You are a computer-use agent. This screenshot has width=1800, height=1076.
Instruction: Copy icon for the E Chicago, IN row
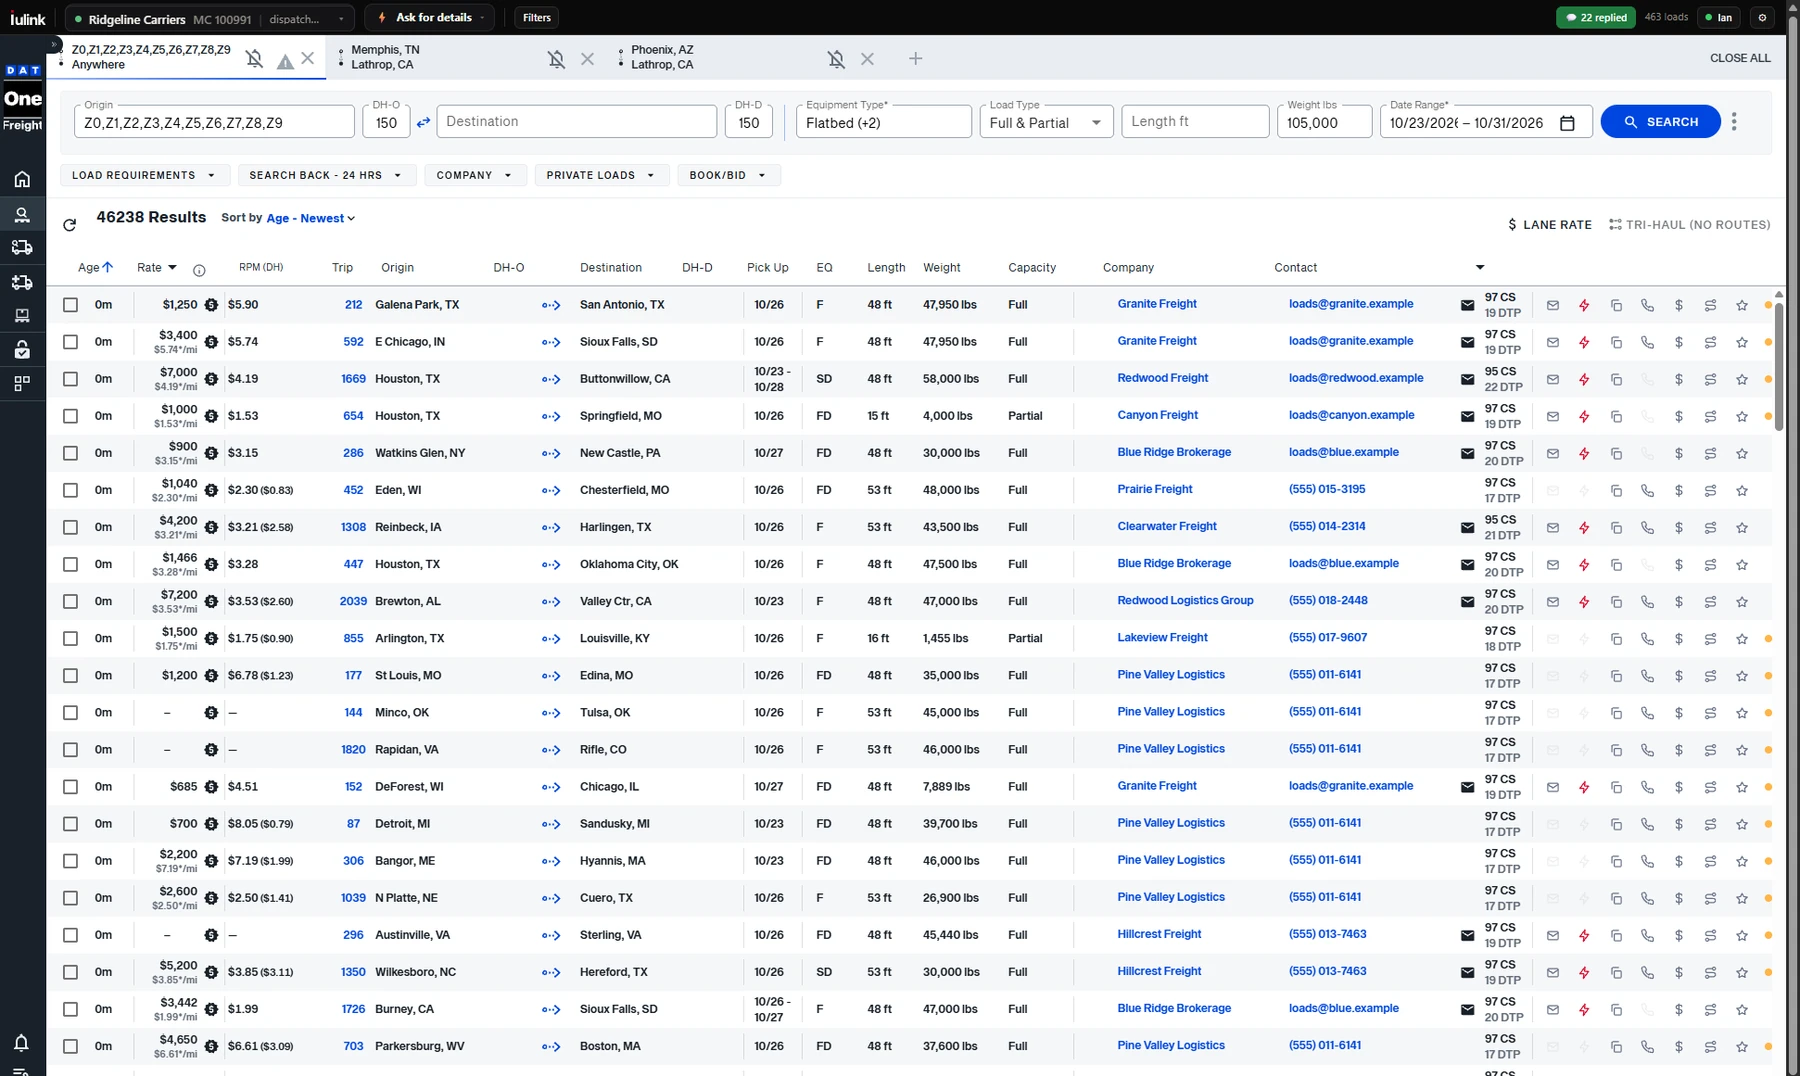[1616, 342]
